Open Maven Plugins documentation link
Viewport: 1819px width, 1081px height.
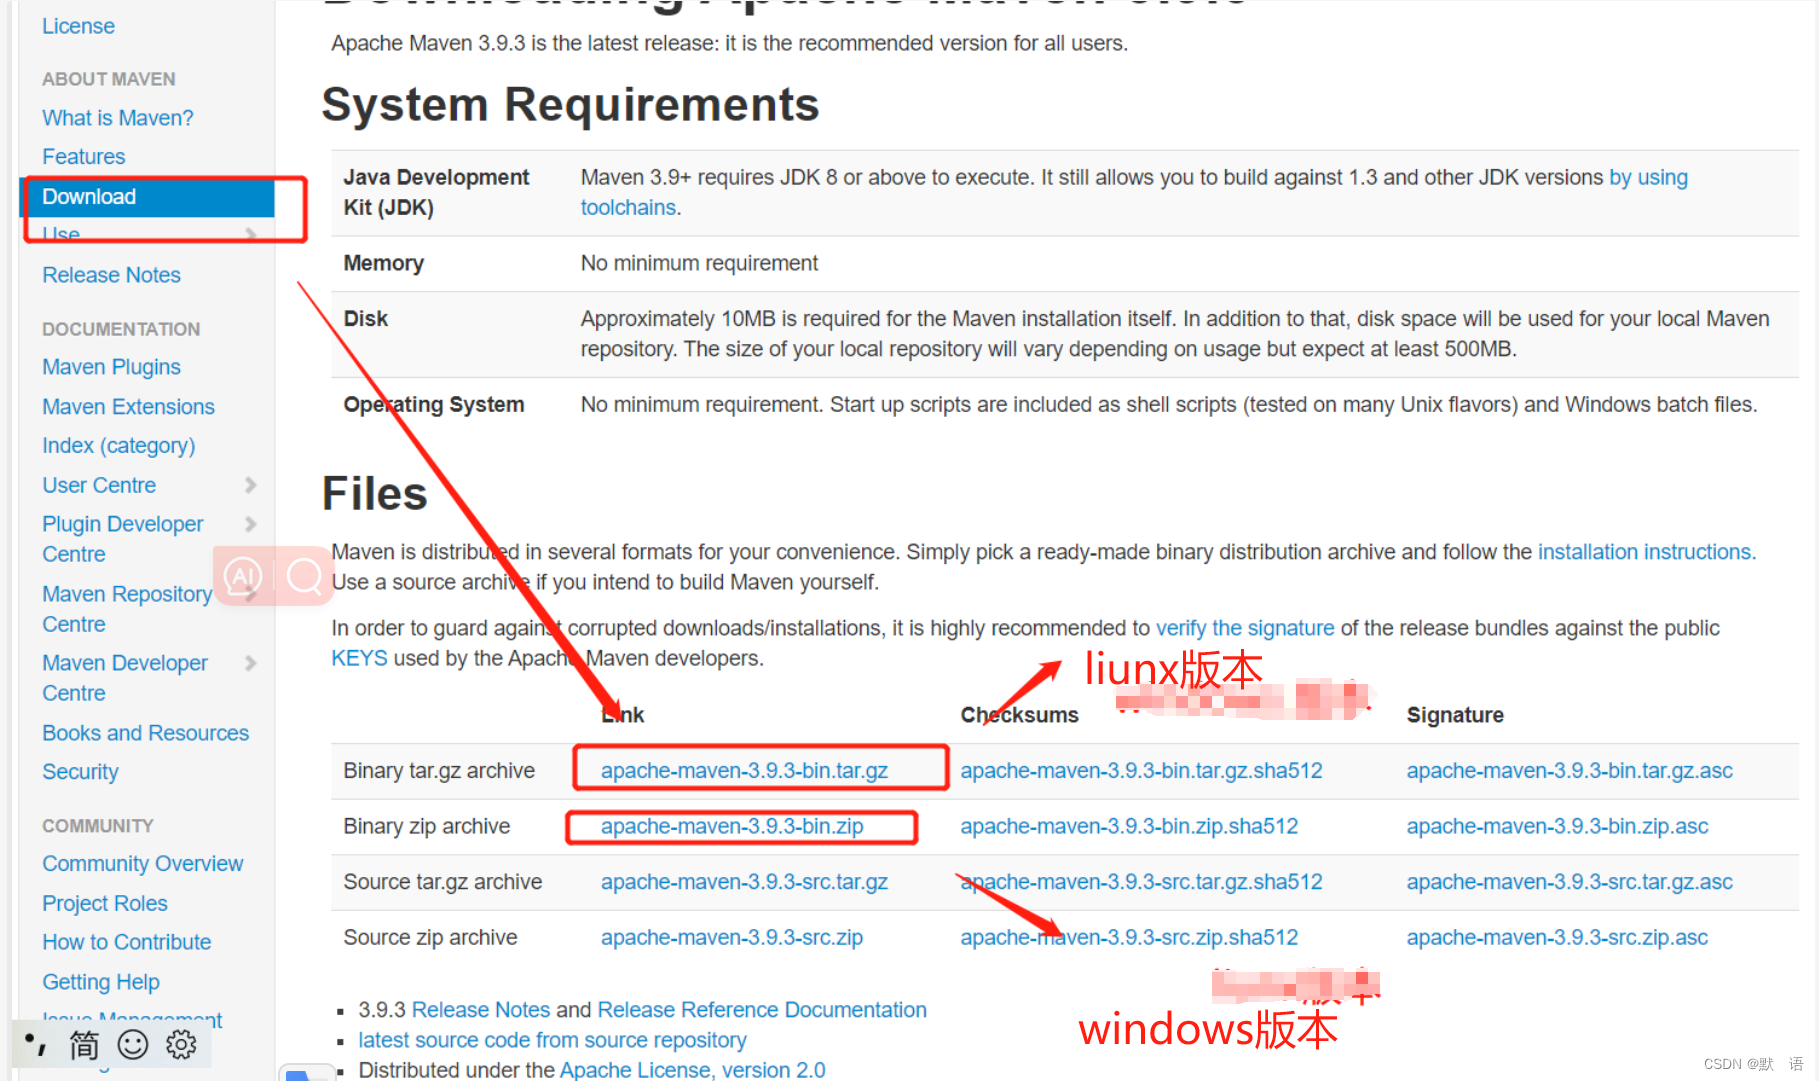(112, 367)
